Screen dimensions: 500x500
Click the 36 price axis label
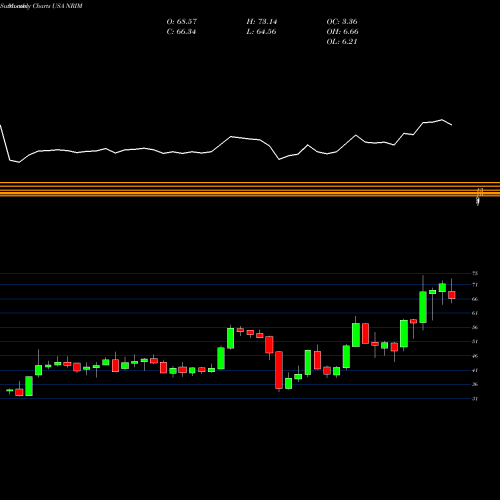coord(475,384)
